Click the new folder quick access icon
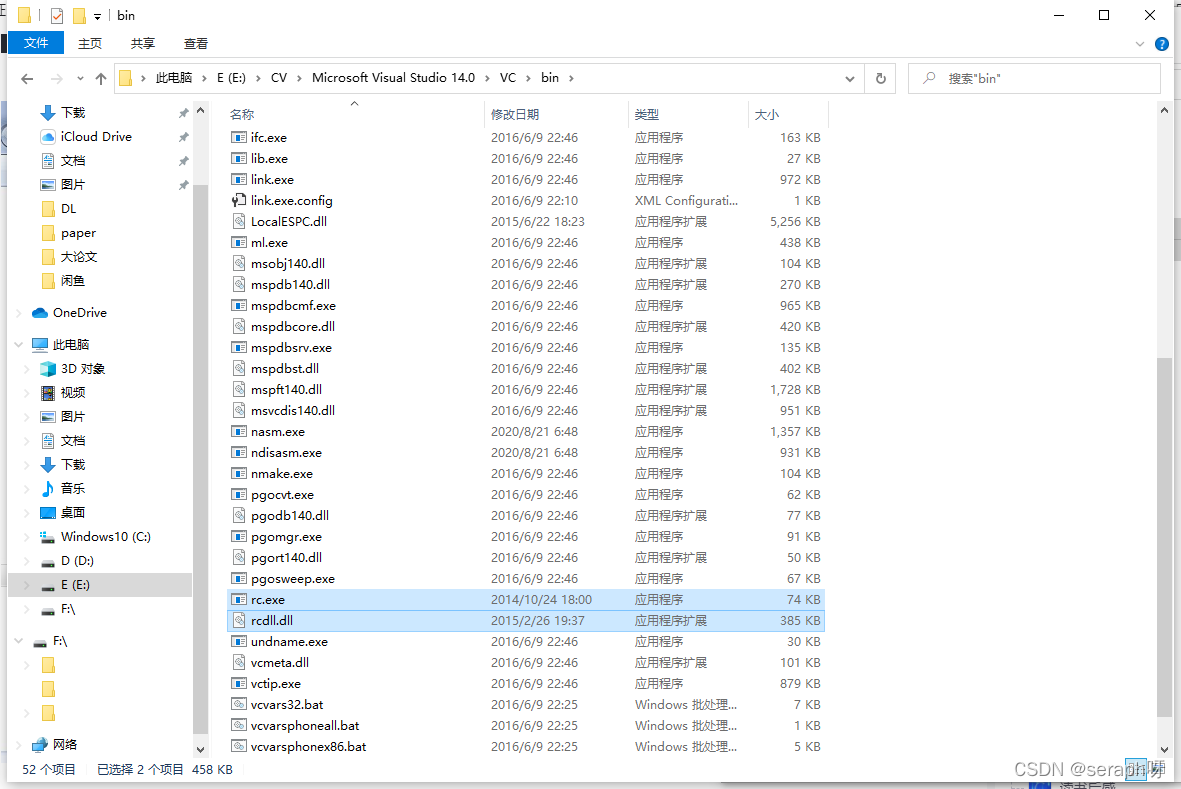The image size is (1181, 789). click(x=79, y=15)
